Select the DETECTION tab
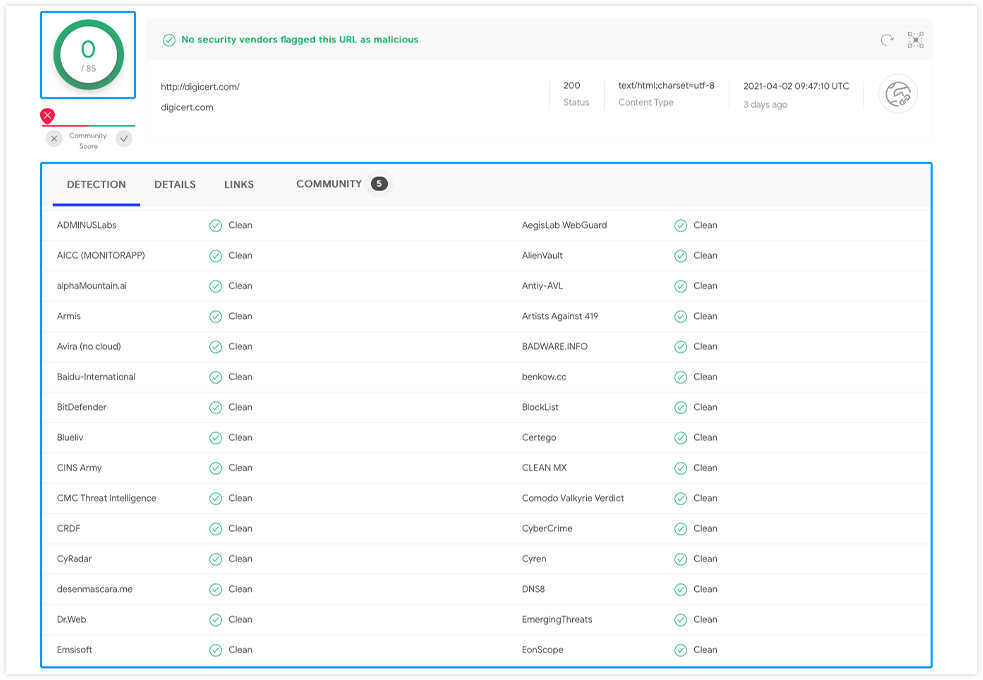 (x=96, y=184)
